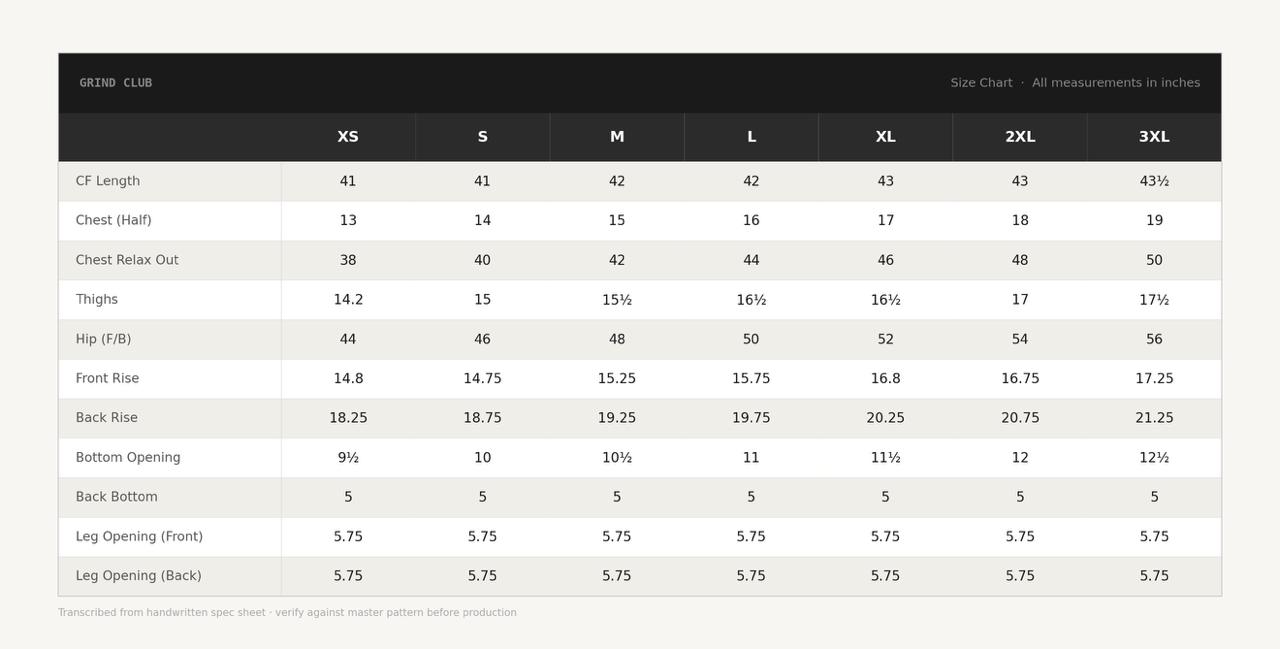Click the Size Chart measurements caption
The width and height of the screenshot is (1280, 649).
(1075, 83)
